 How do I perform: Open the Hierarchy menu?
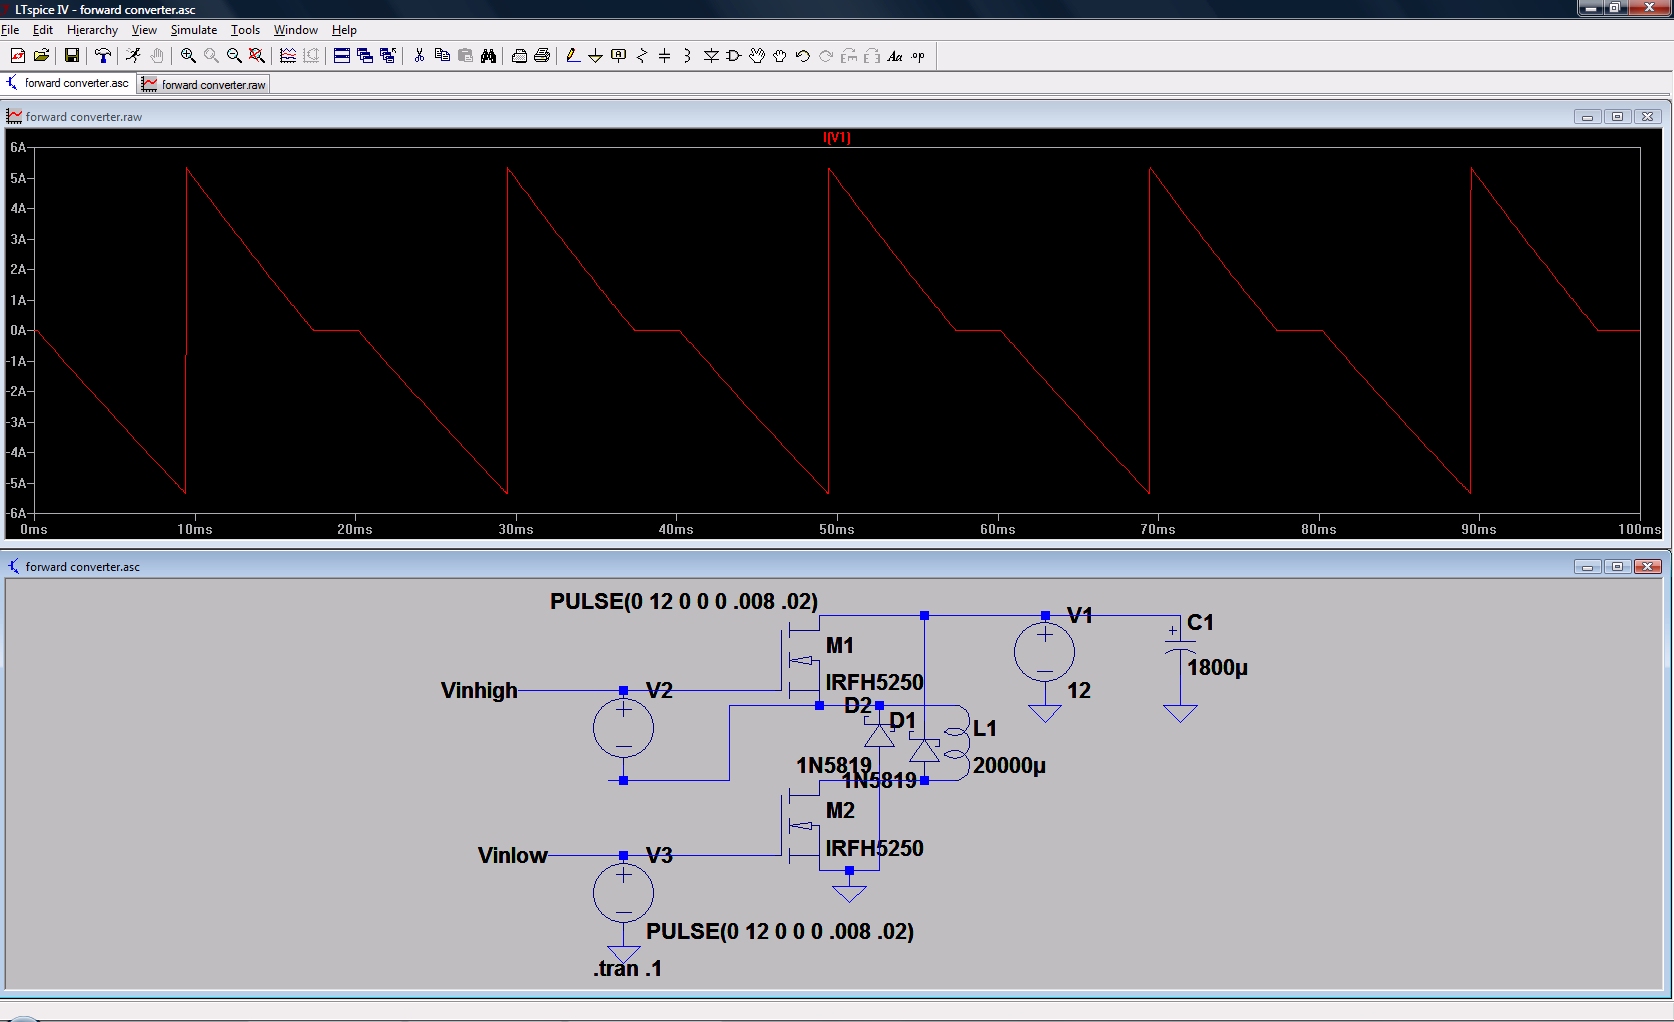pyautogui.click(x=92, y=30)
